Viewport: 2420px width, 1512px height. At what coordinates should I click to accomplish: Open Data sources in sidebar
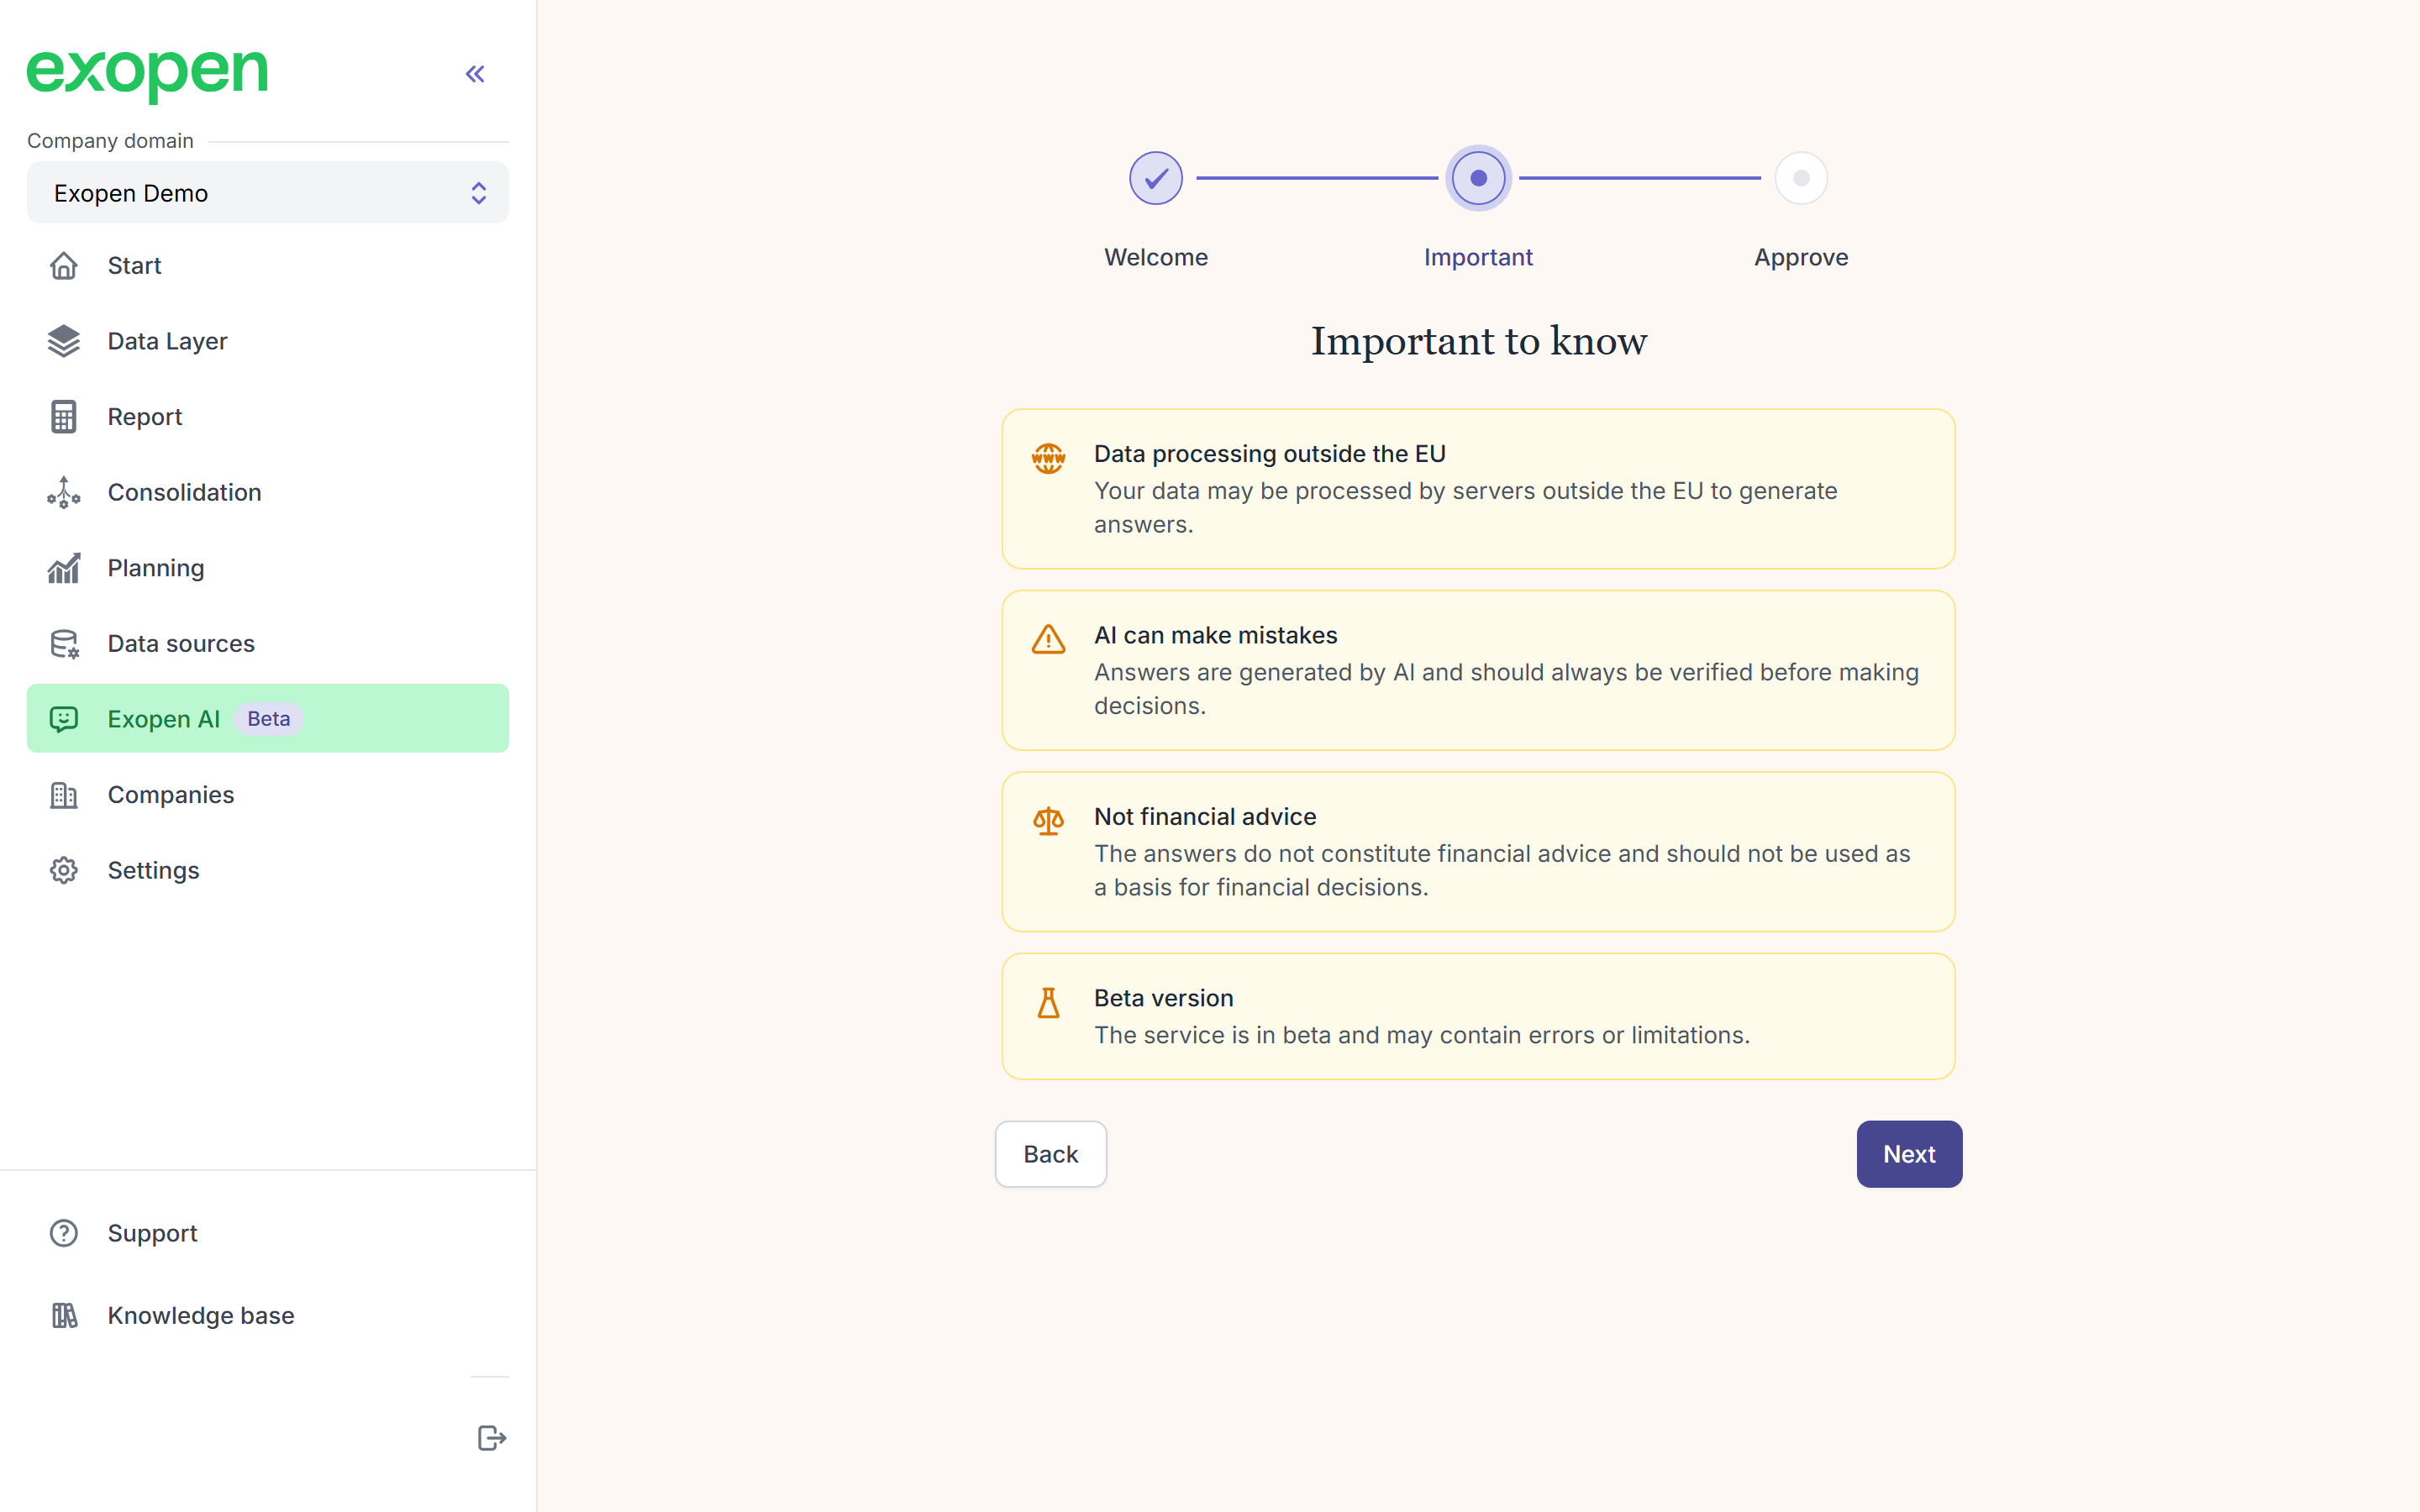268,643
